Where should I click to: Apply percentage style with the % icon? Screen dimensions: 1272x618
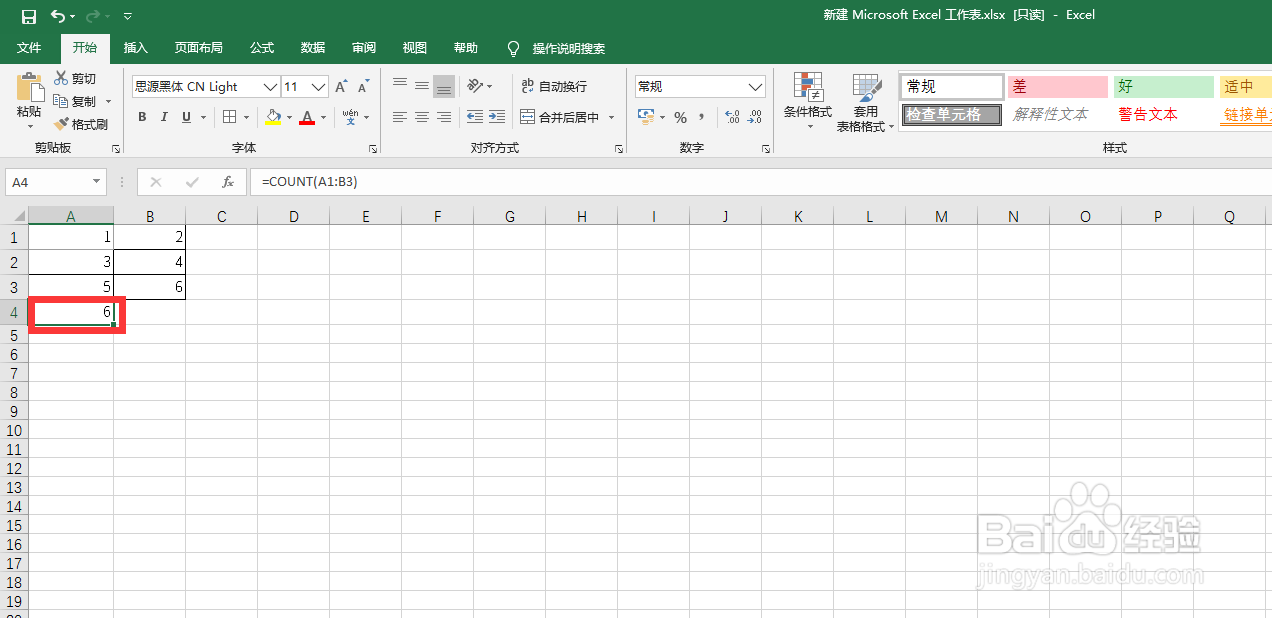(x=679, y=117)
